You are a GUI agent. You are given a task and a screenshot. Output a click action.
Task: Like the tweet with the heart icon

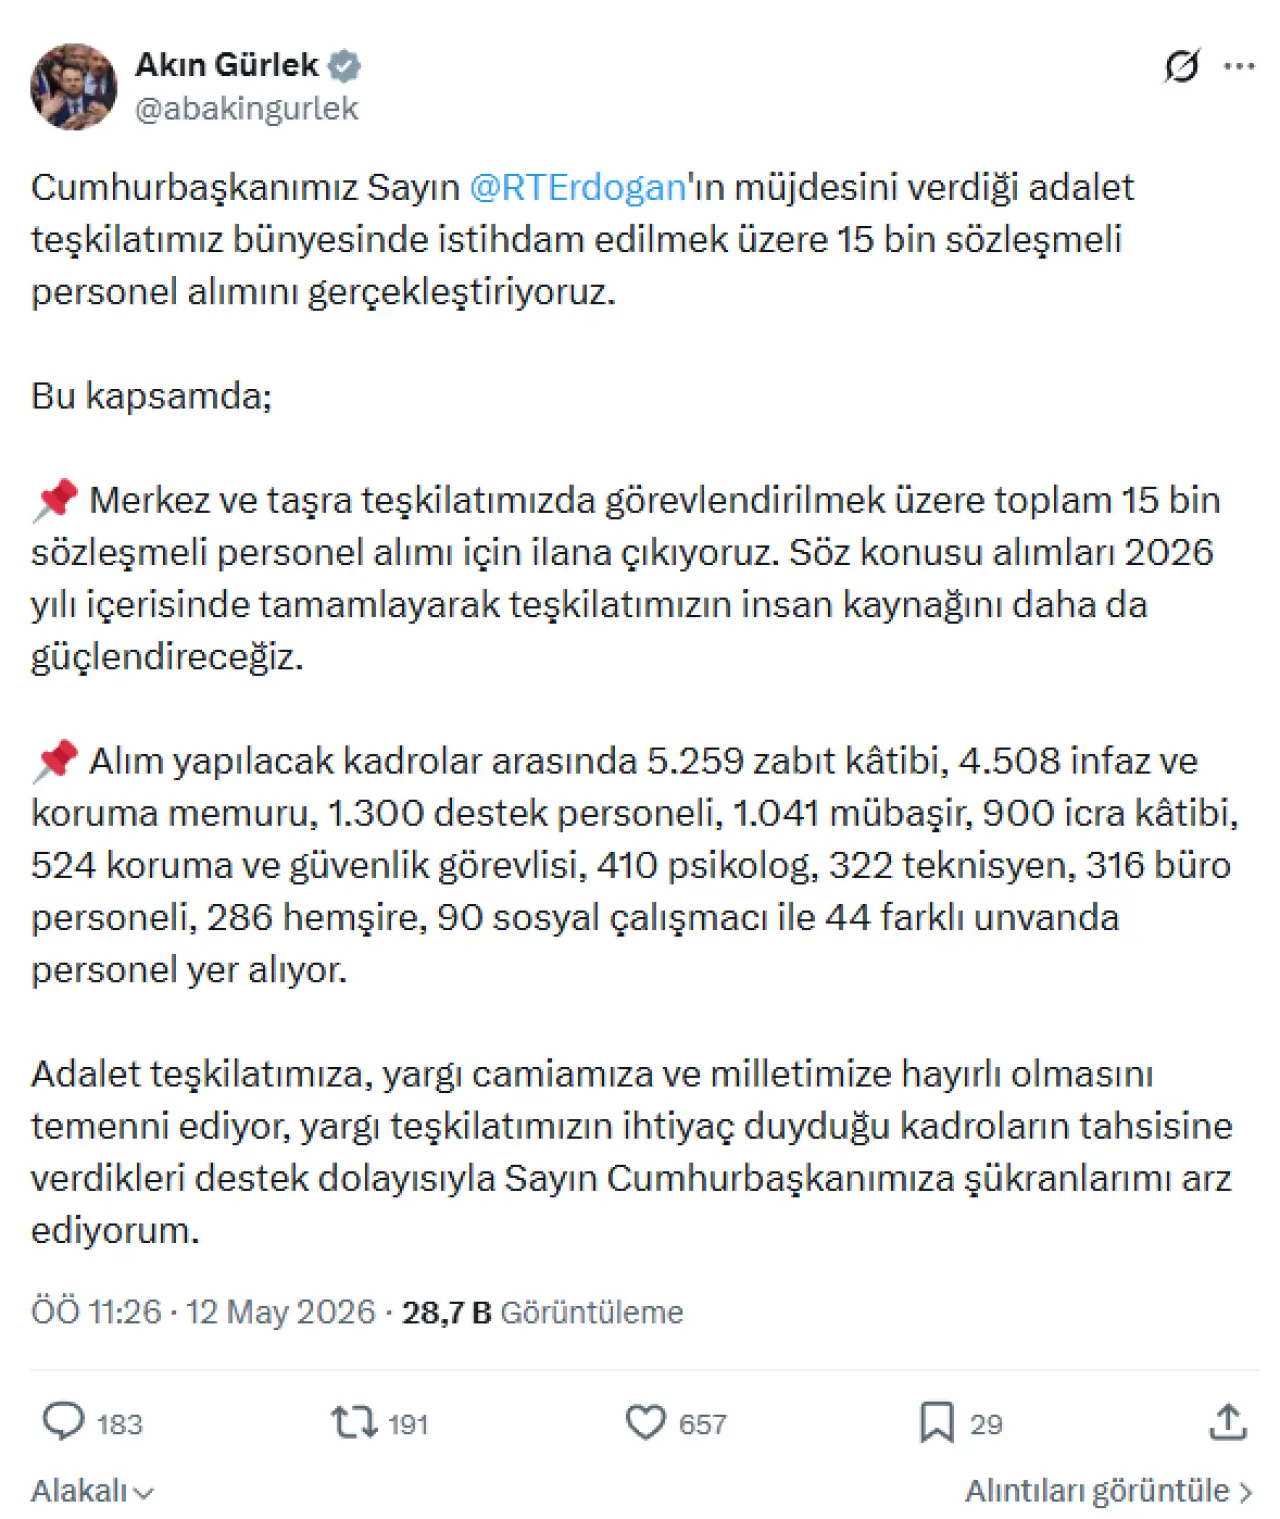pyautogui.click(x=645, y=1422)
